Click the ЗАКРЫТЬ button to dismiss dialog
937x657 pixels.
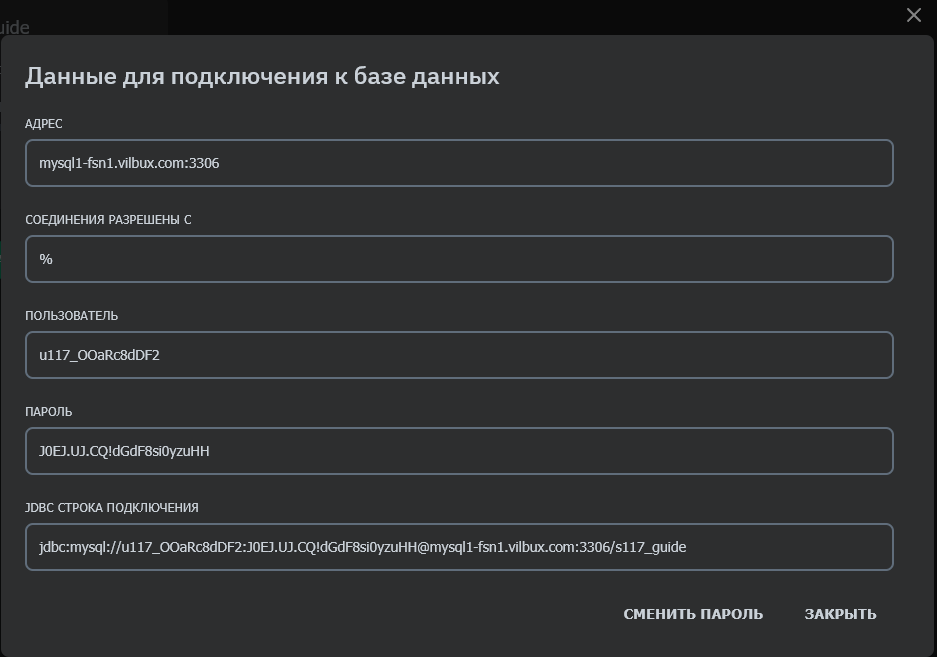point(842,614)
